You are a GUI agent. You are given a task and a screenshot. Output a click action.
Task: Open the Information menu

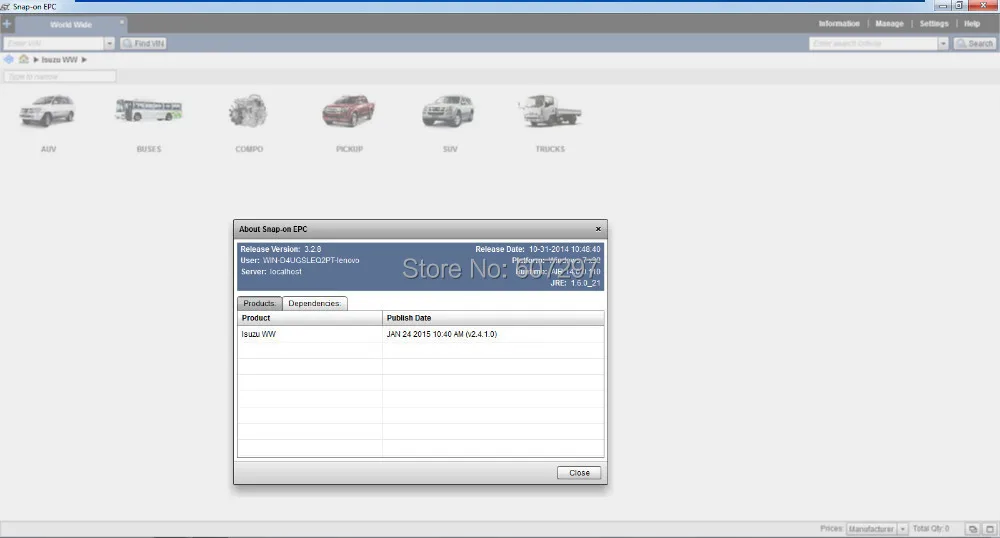pyautogui.click(x=839, y=24)
